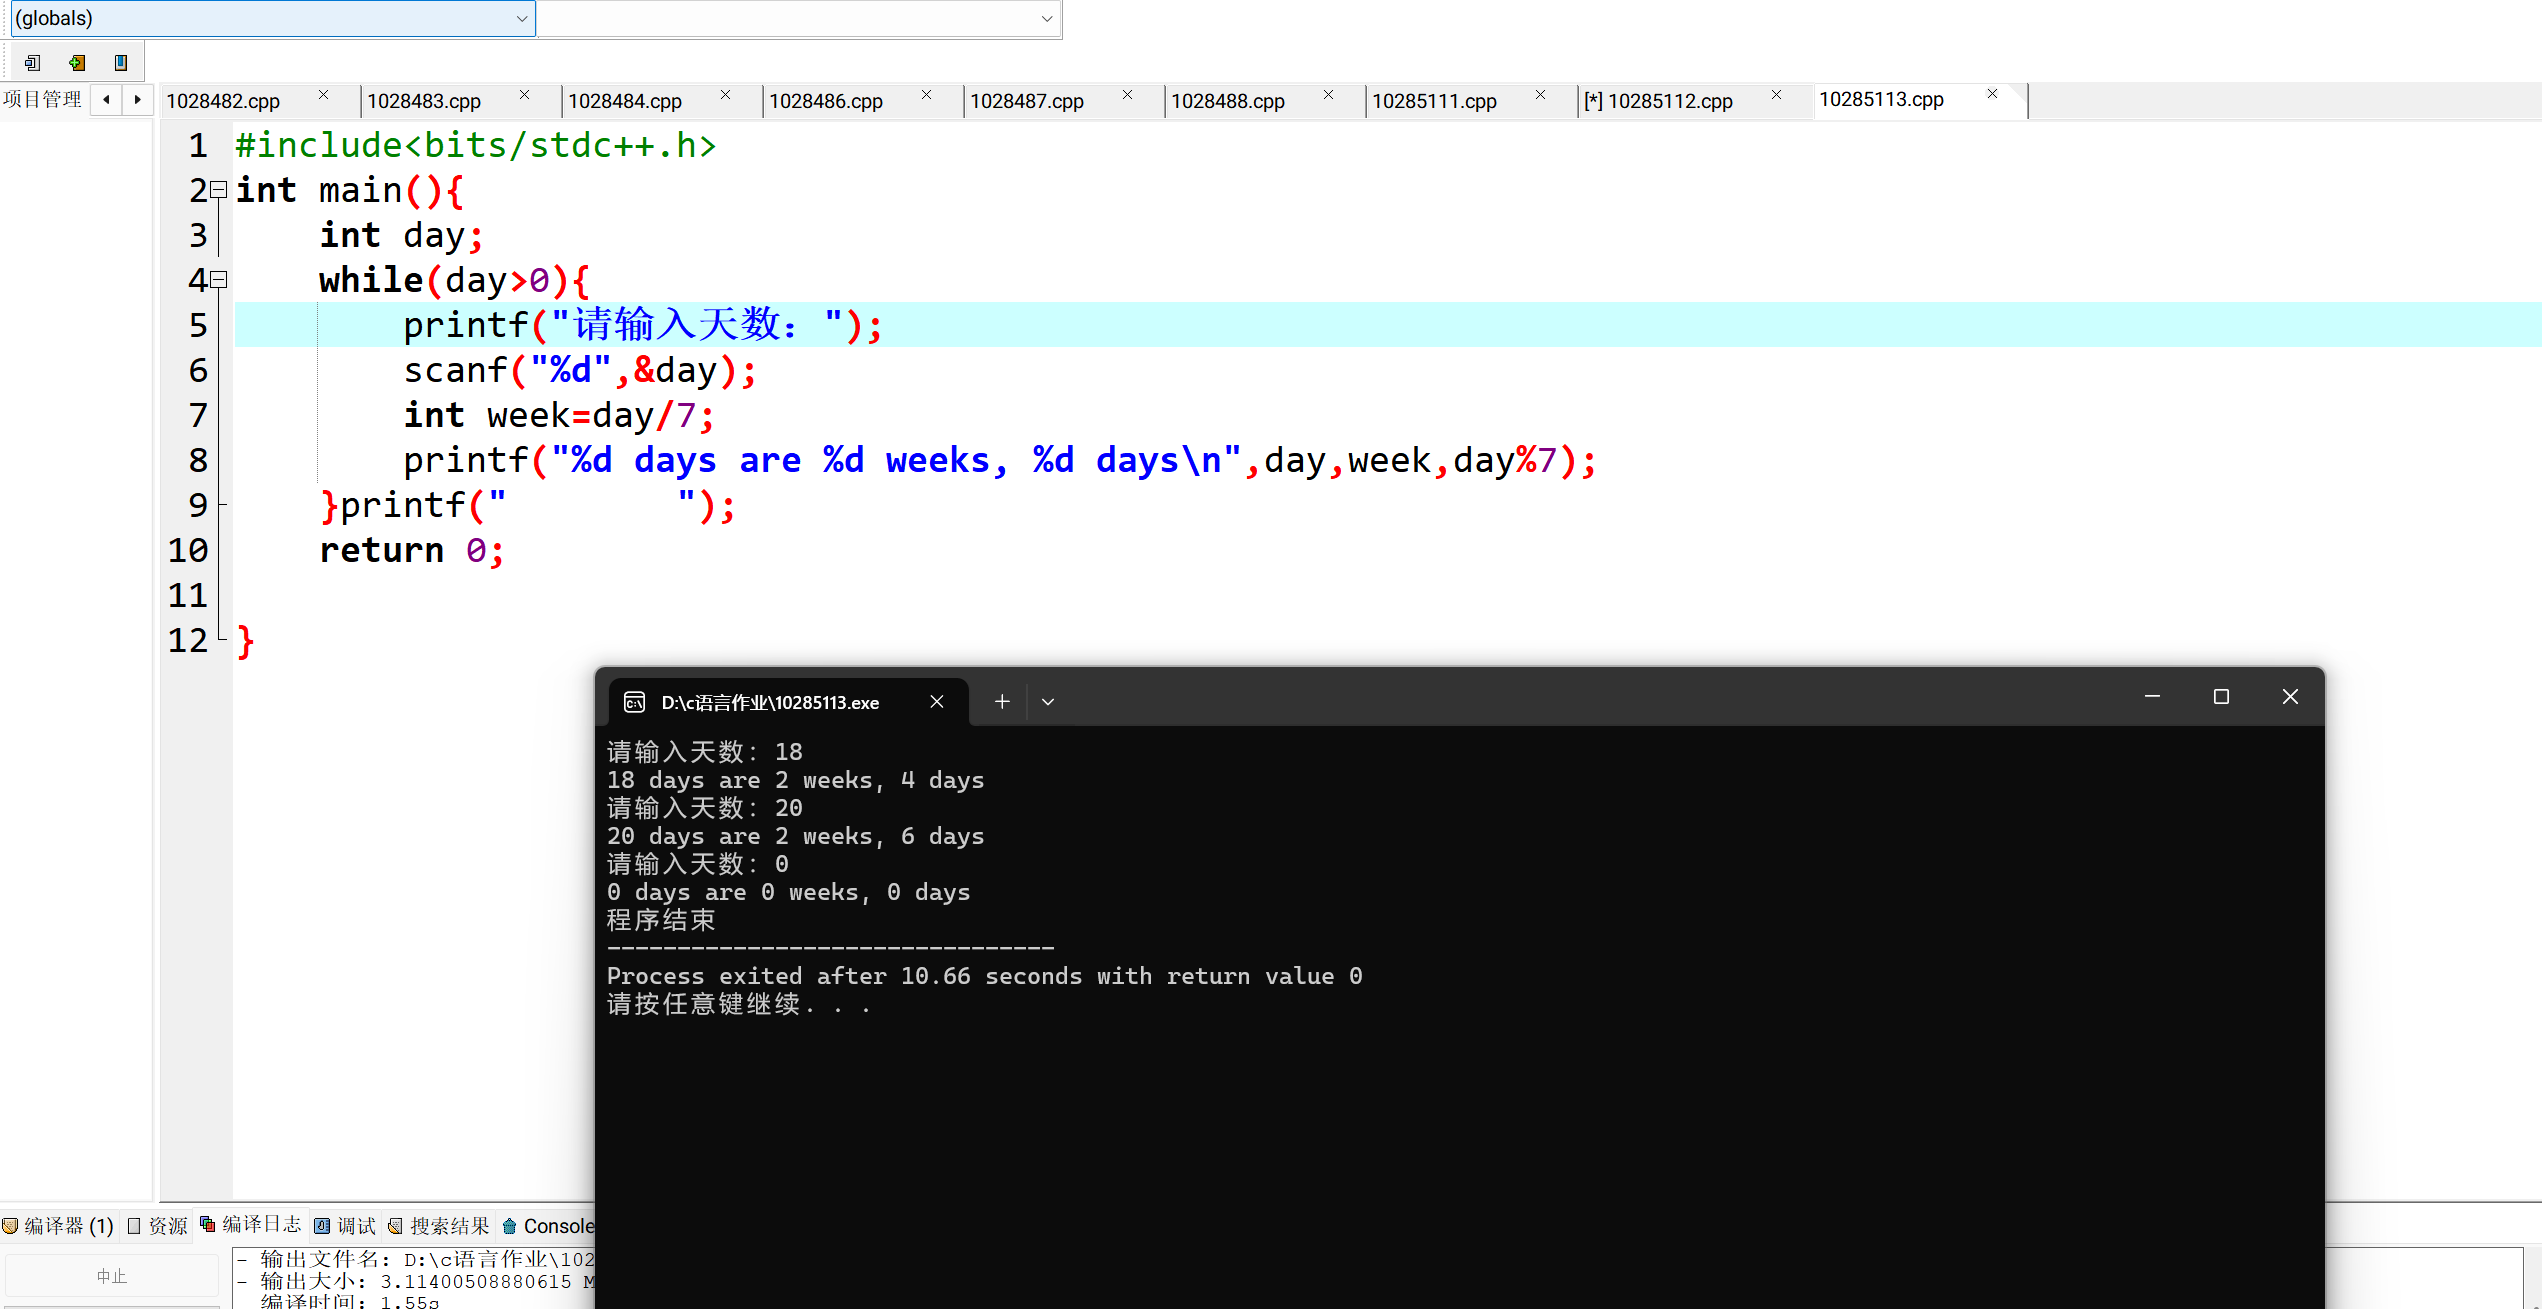Click the add bookmark icon with green plus
Screen dimensions: 2542x1309
coord(77,63)
